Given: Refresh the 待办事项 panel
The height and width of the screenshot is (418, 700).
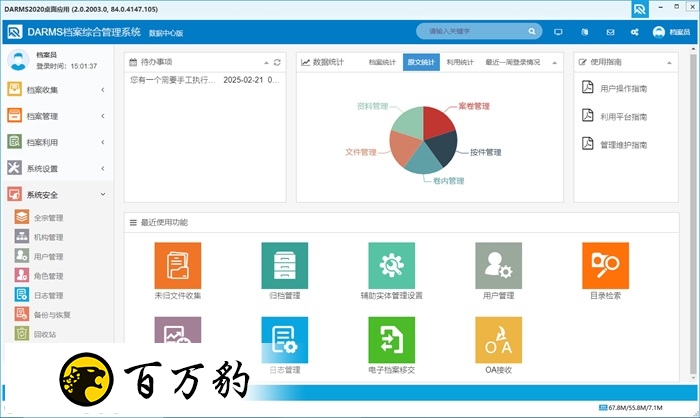Looking at the screenshot, I should (277, 62).
